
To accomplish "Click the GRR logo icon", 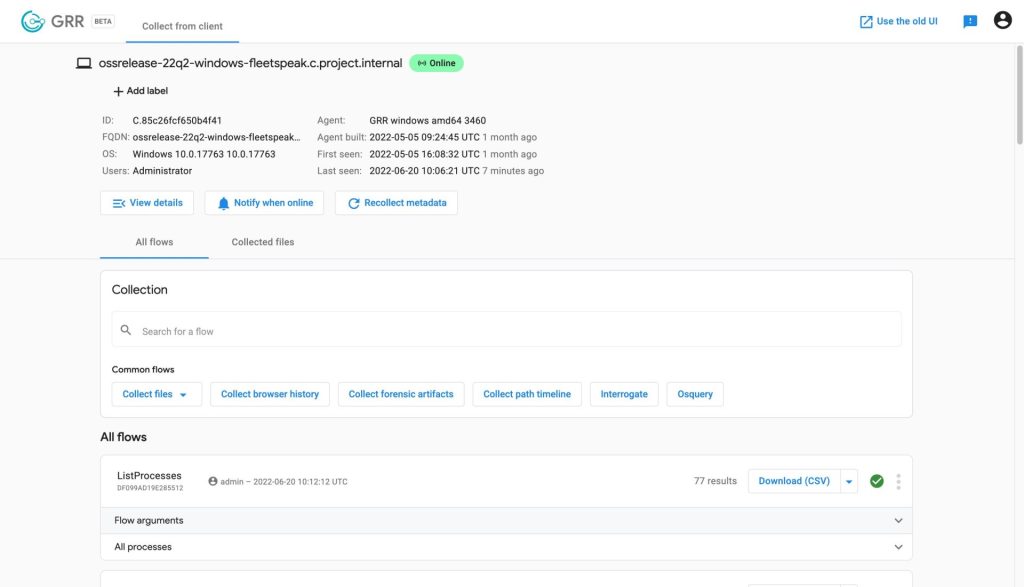I will click(x=33, y=21).
